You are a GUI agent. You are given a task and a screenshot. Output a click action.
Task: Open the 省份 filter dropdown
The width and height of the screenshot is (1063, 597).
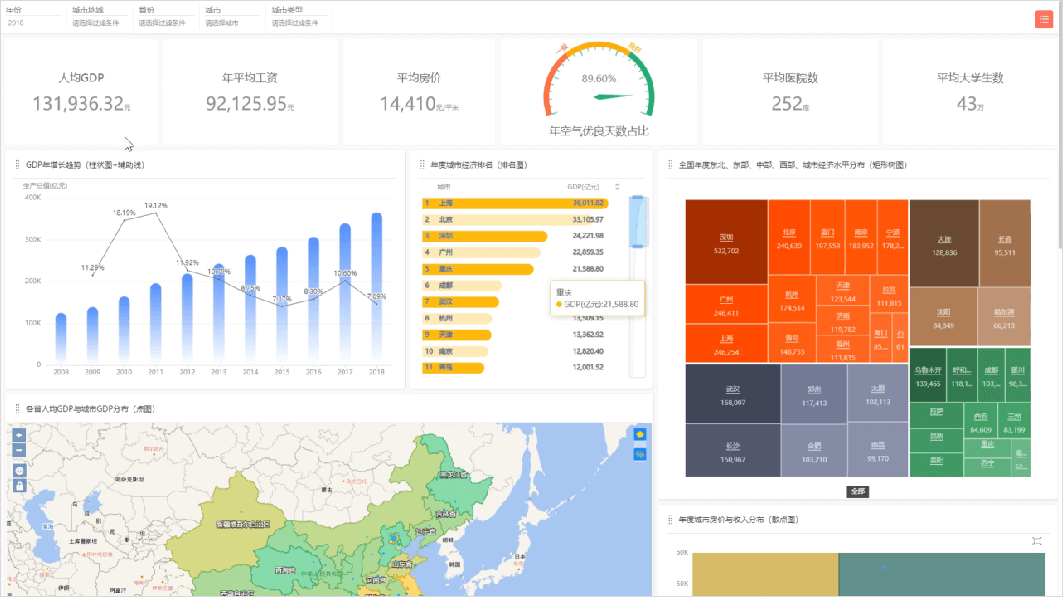(163, 22)
